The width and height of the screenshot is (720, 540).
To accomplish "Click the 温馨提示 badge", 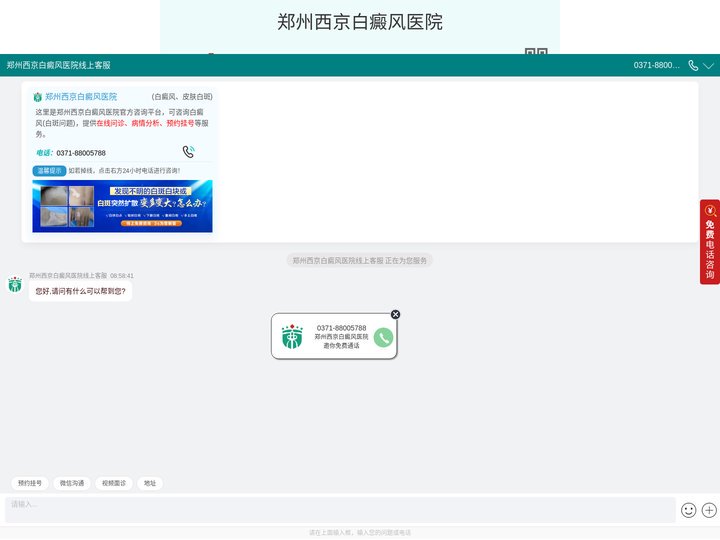I will 49,171.
